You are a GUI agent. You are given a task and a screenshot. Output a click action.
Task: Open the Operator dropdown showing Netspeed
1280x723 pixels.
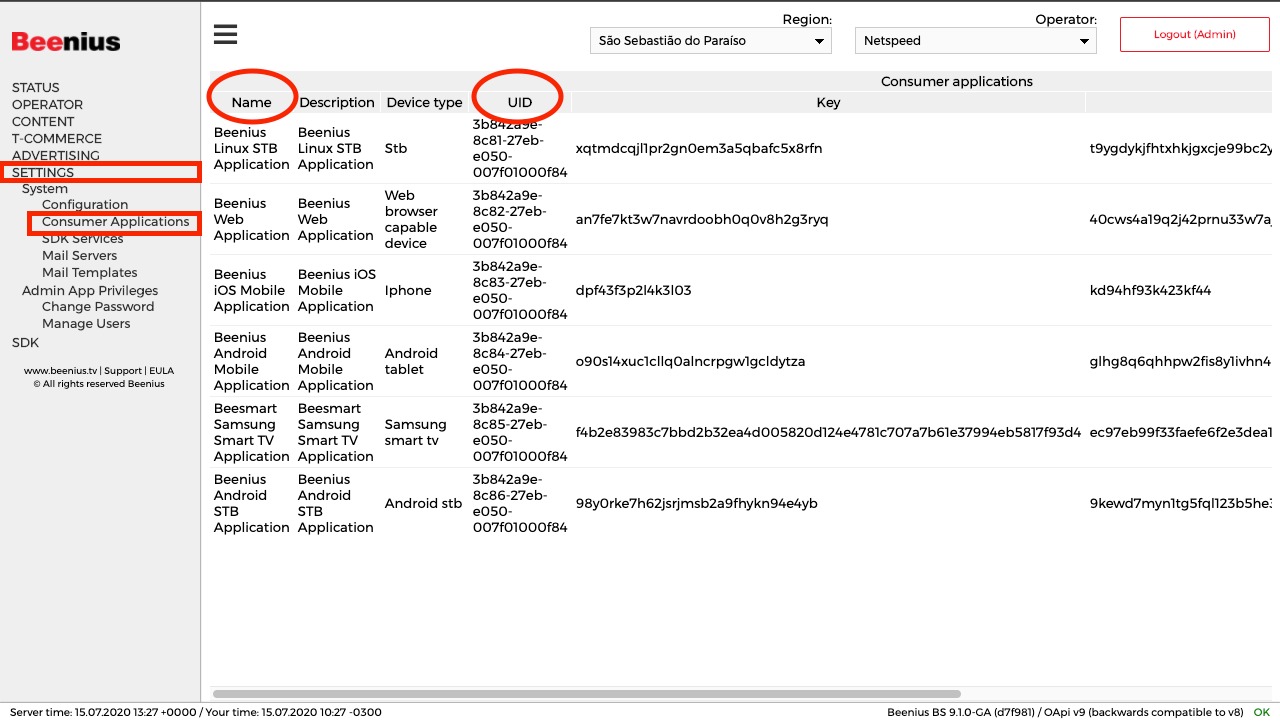[976, 41]
